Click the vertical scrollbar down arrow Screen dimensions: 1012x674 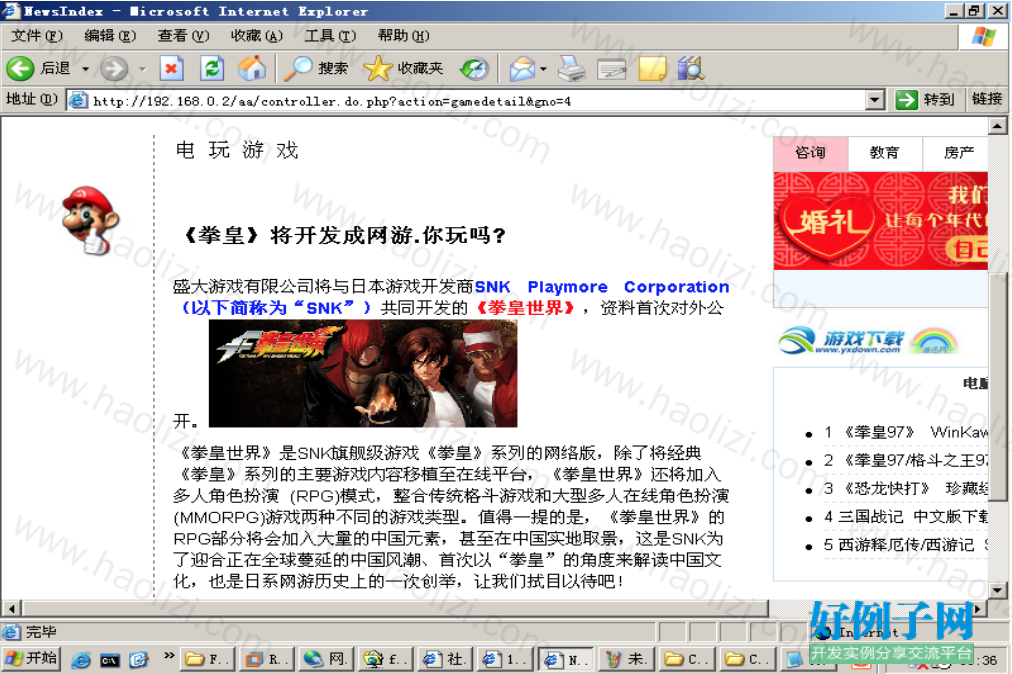[997, 589]
